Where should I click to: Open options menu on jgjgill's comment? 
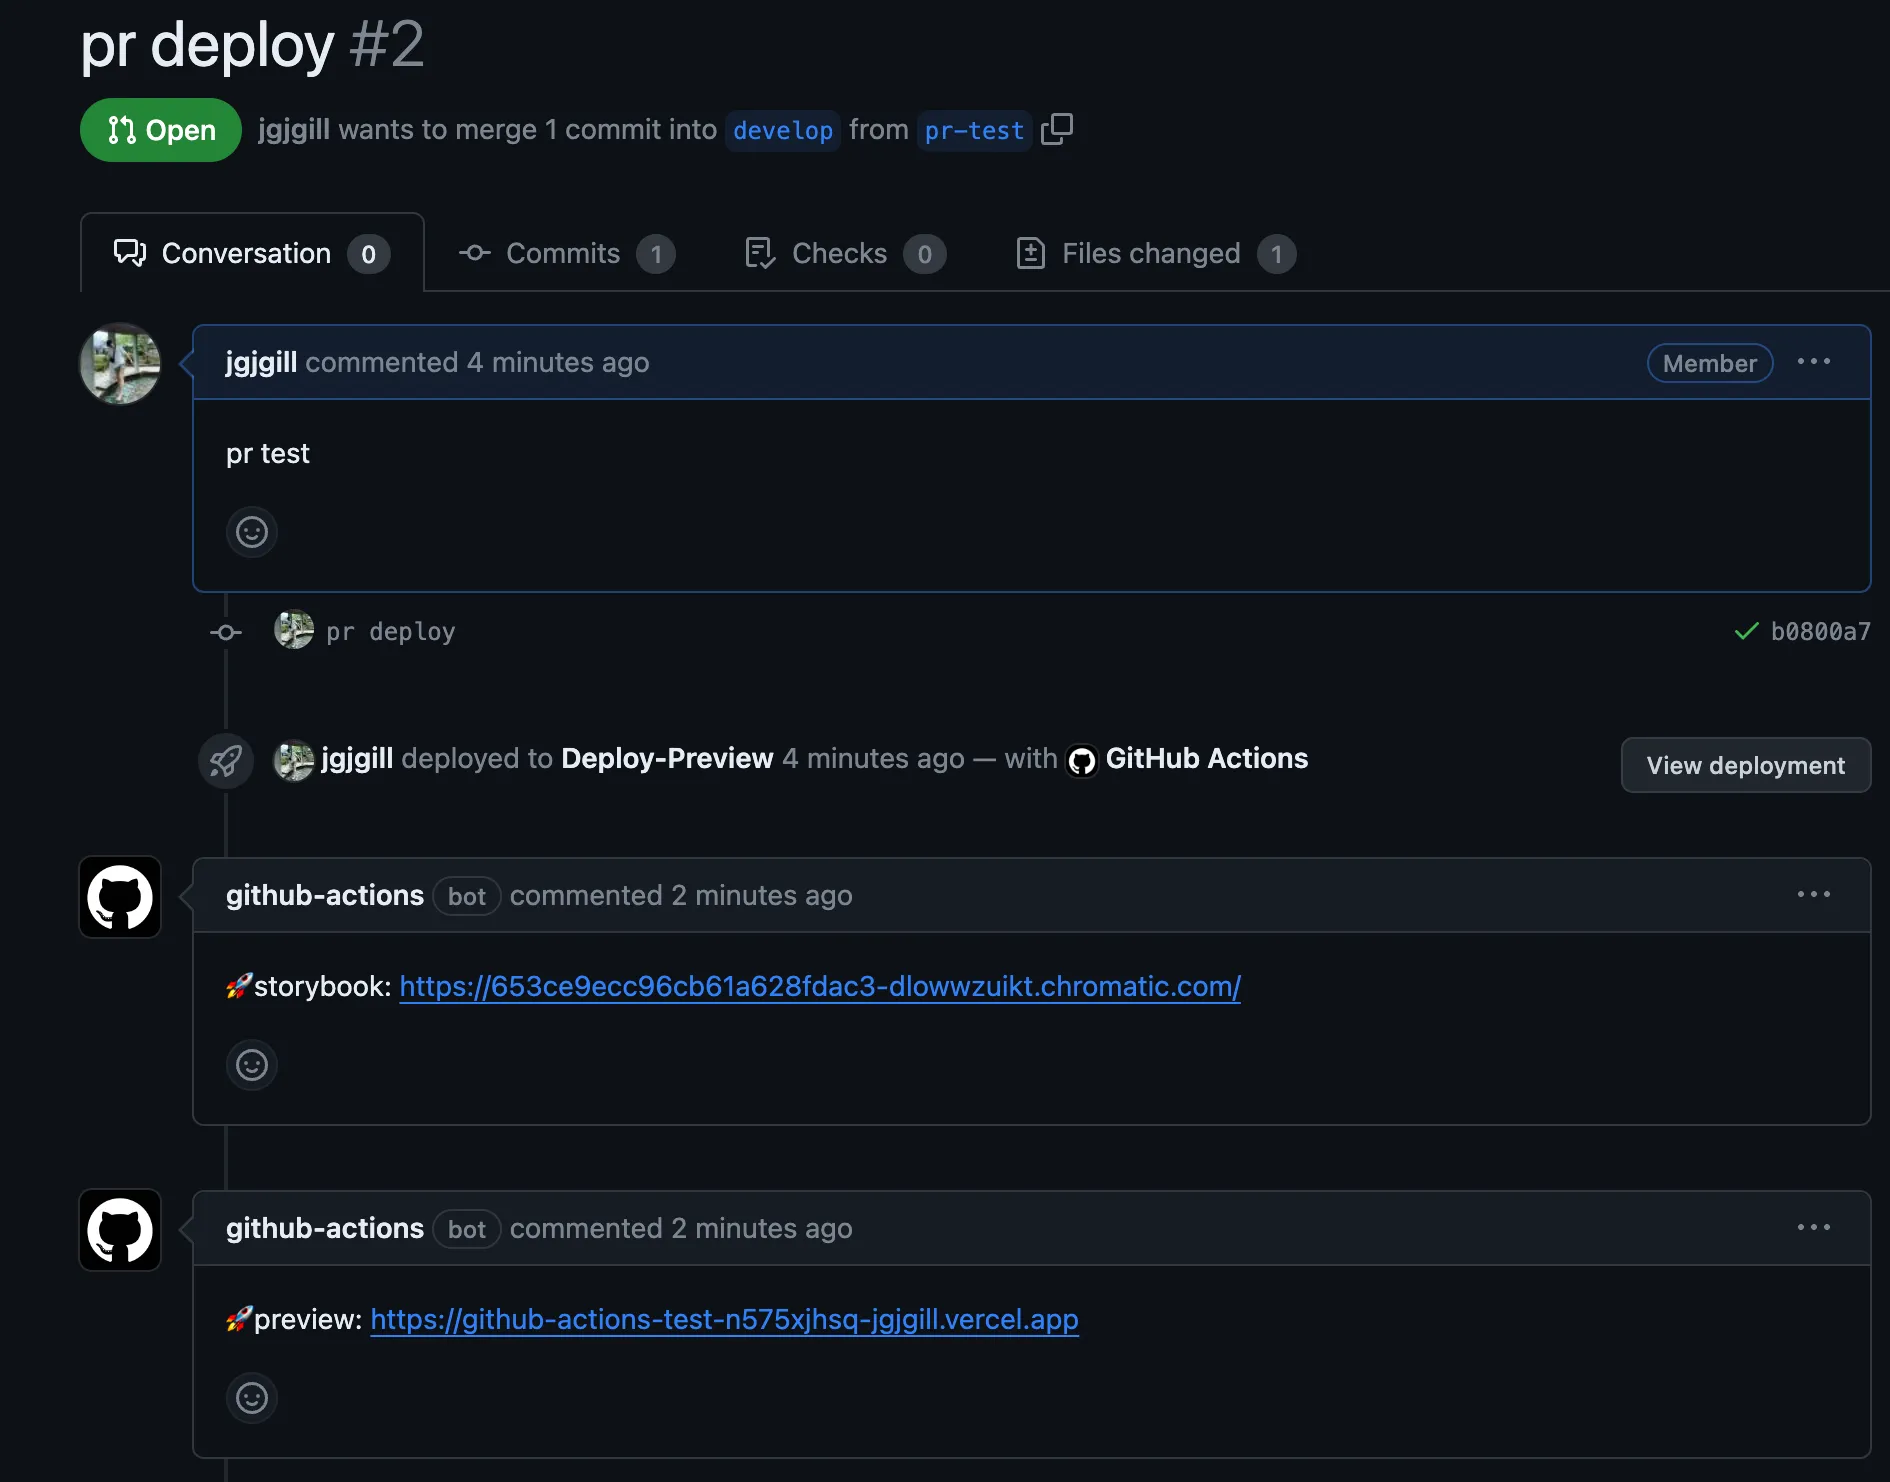tap(1814, 362)
